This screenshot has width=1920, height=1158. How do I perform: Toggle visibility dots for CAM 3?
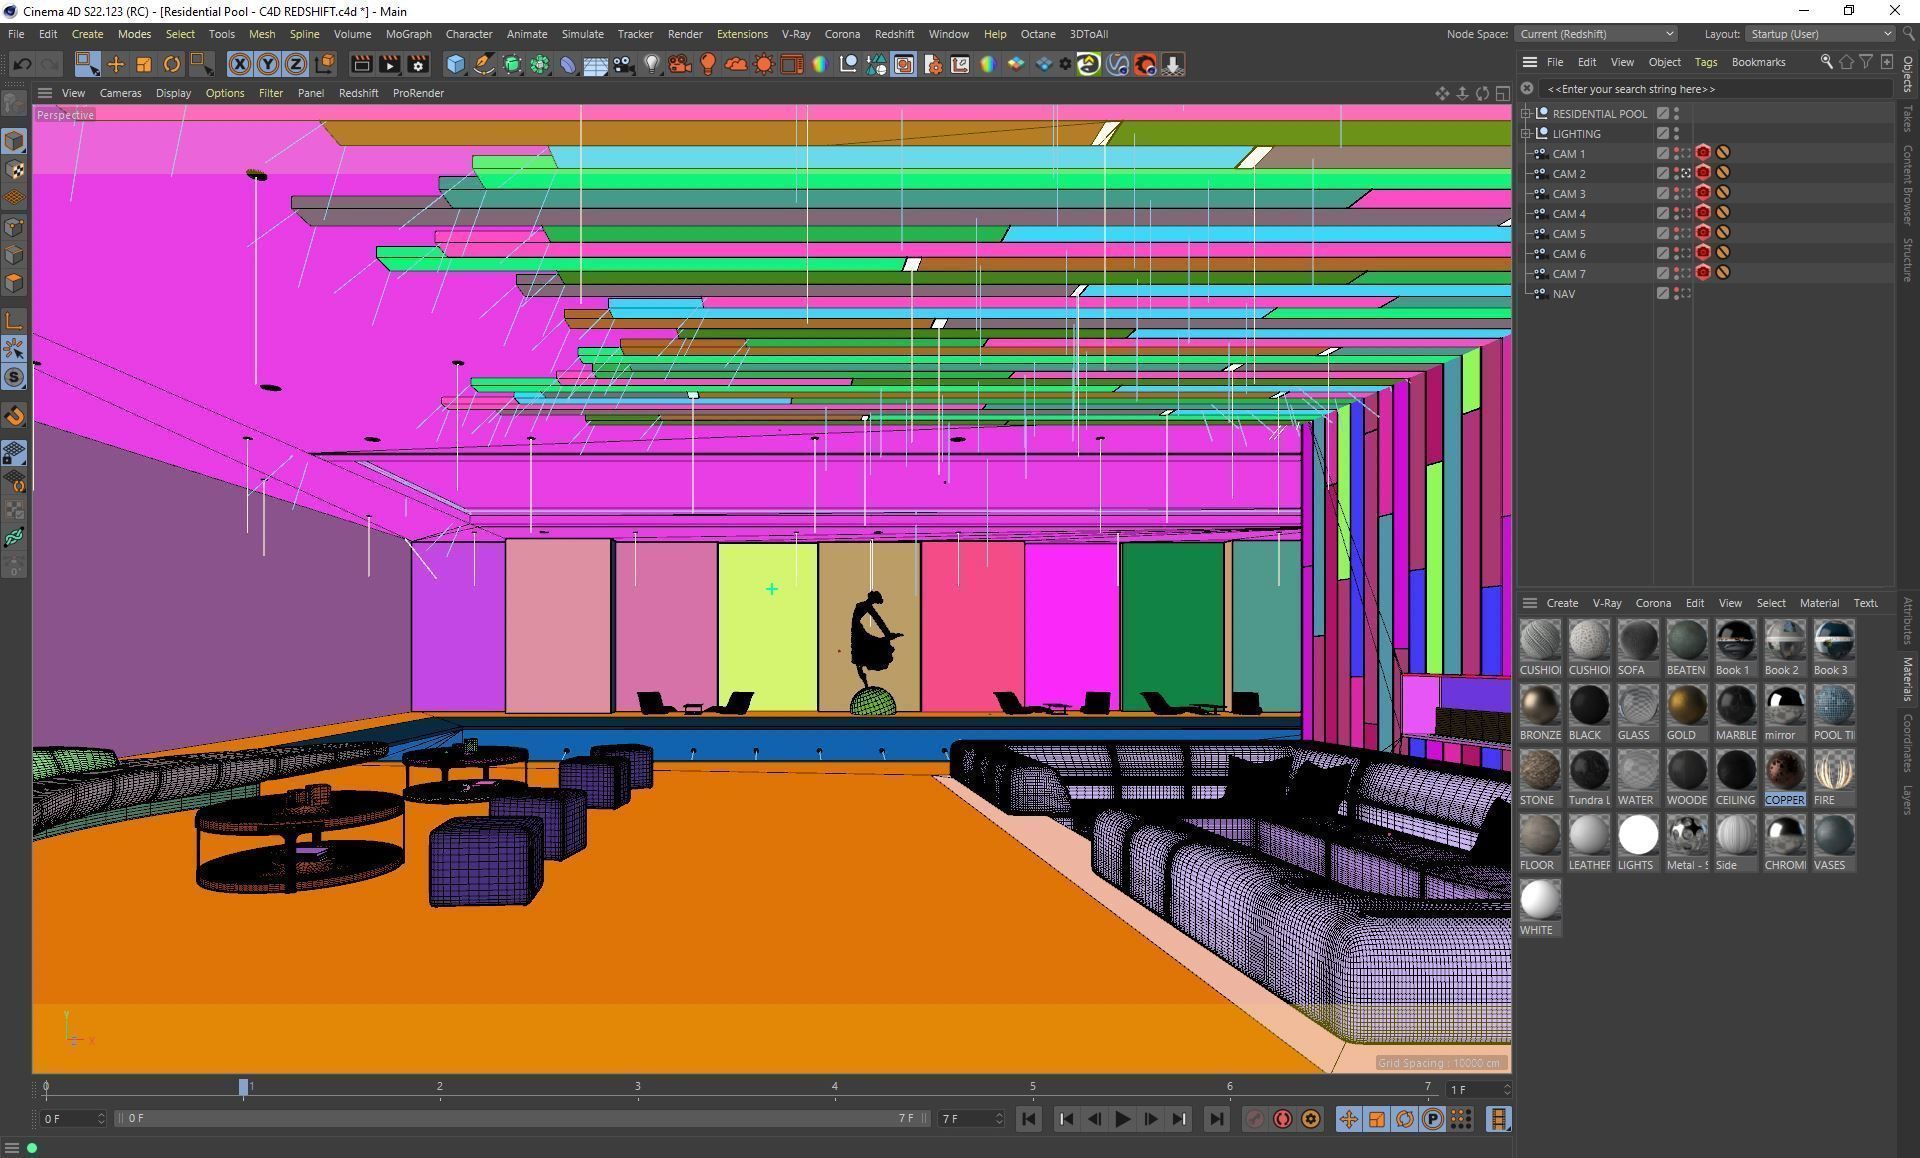[1677, 194]
